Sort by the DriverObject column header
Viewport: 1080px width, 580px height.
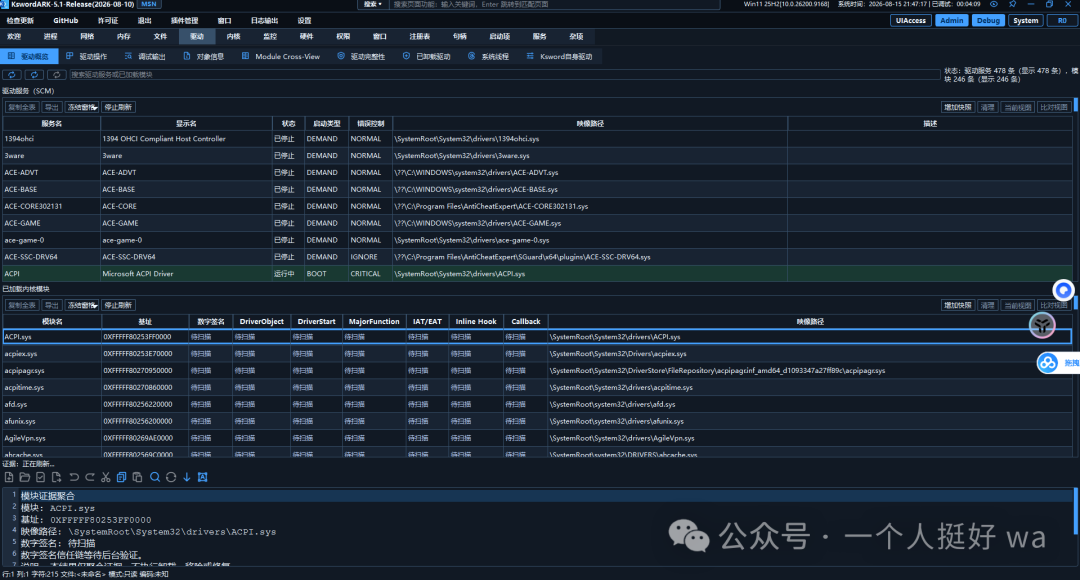[262, 322]
